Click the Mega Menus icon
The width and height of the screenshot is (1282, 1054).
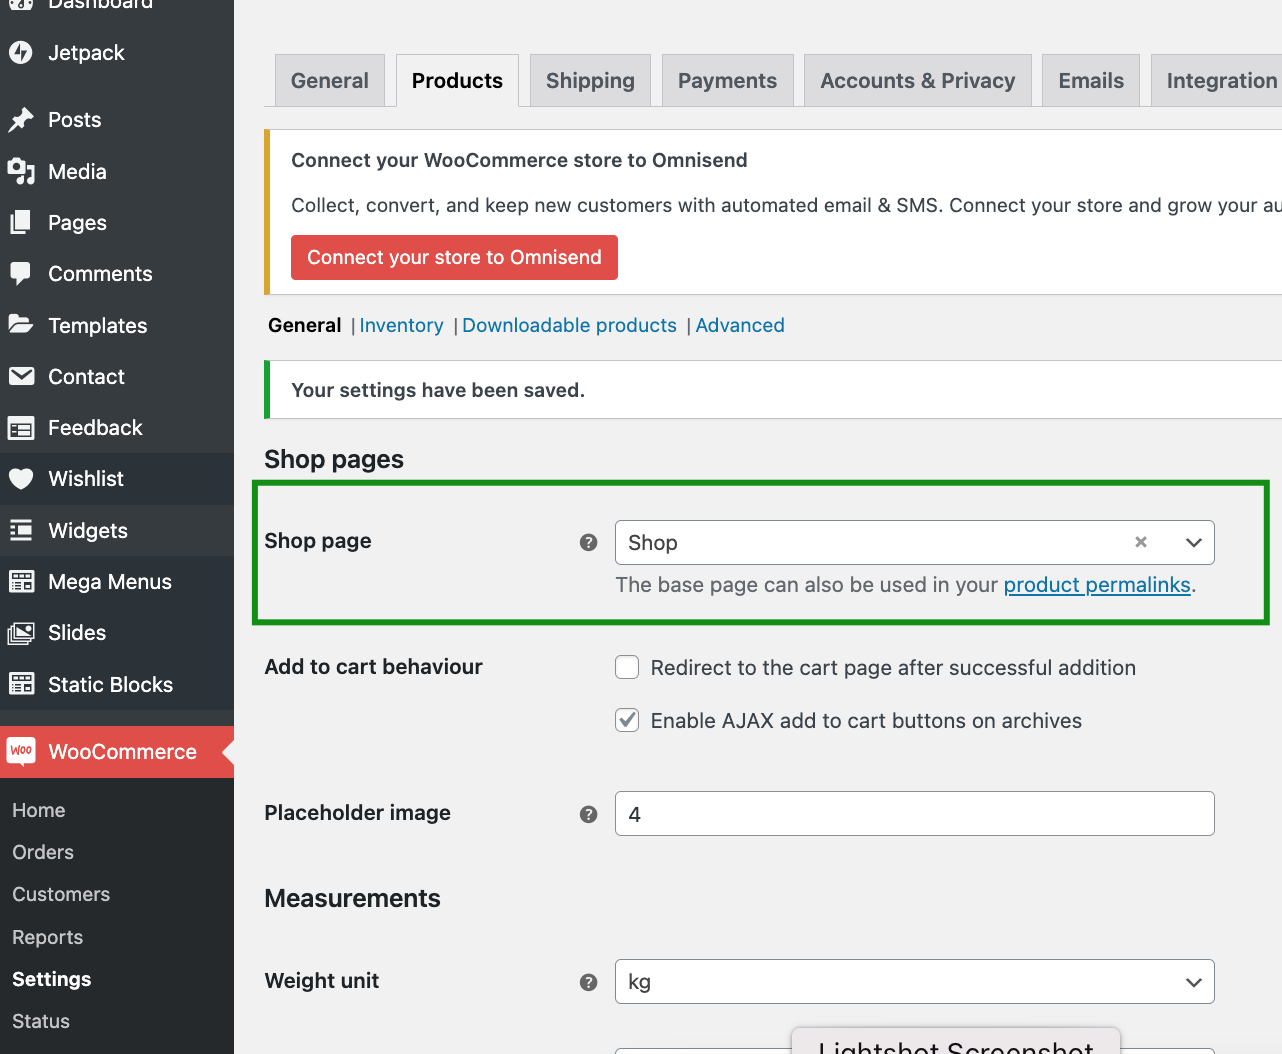(21, 581)
